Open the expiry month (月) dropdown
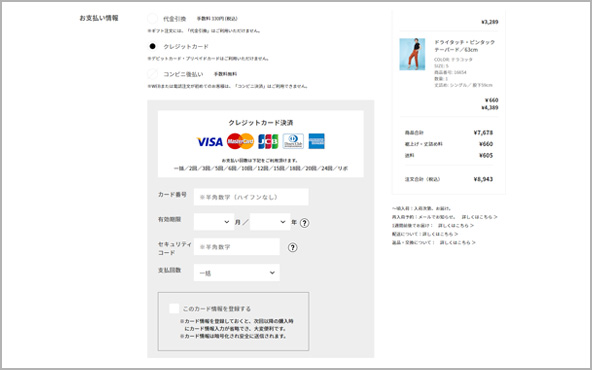This screenshot has height=370, width=592. point(214,222)
